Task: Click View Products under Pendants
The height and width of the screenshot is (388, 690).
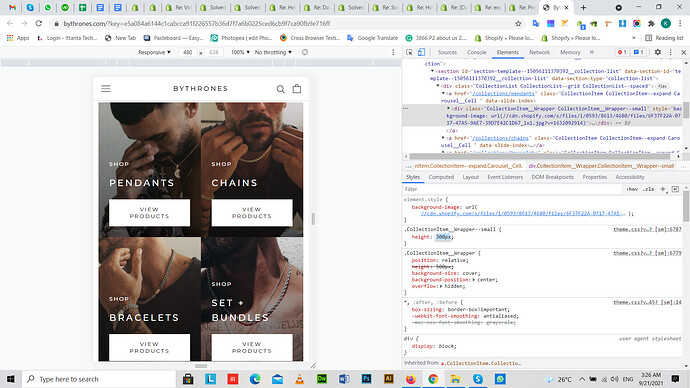Action: tap(149, 212)
